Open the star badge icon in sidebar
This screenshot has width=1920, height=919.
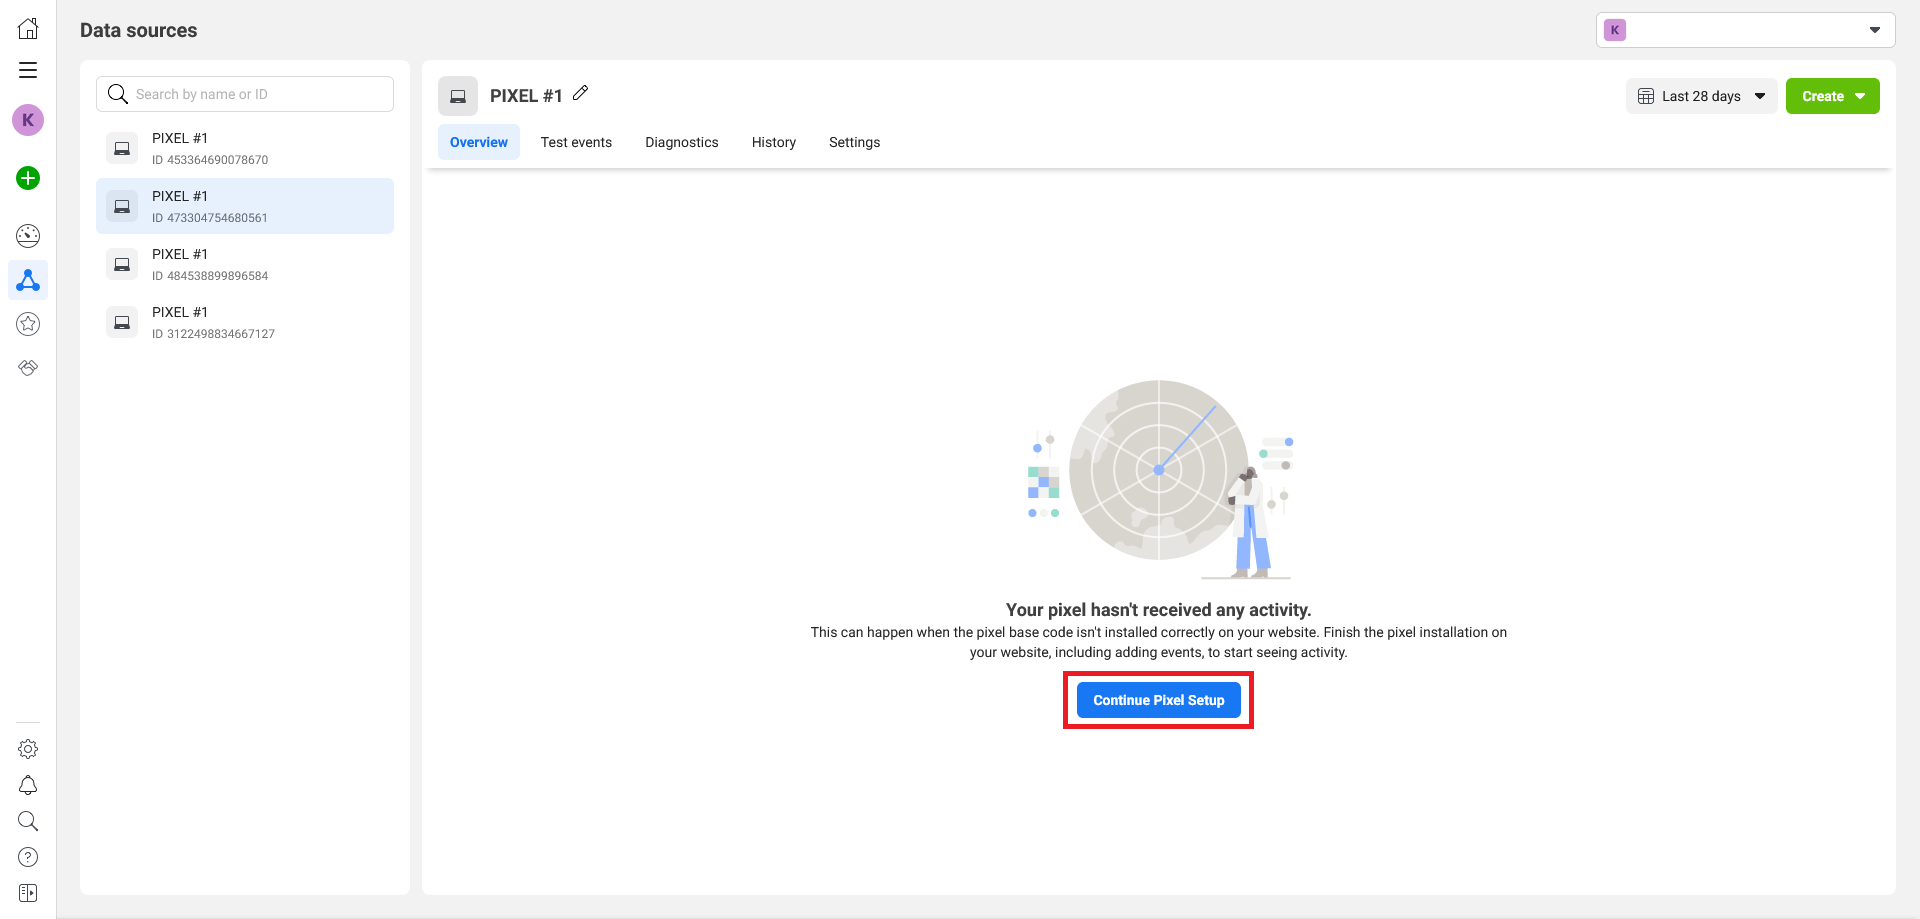pos(28,324)
